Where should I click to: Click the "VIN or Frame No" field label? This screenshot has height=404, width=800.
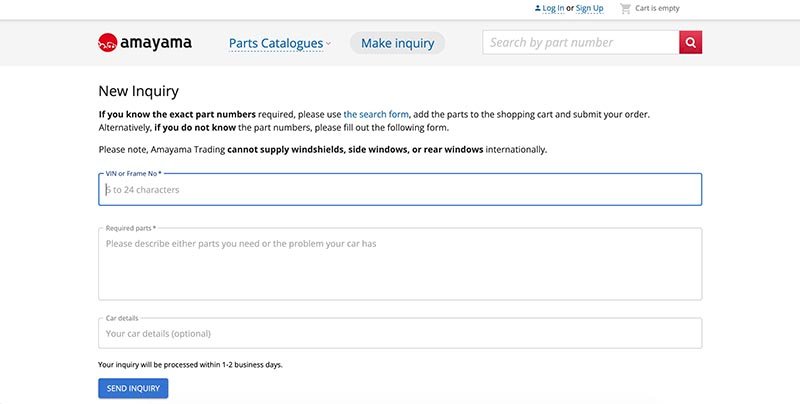coord(133,174)
